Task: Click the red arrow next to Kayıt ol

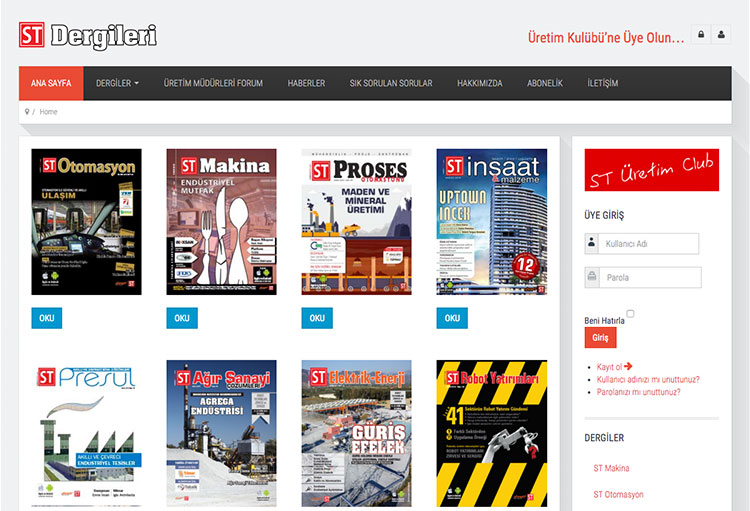Action: pos(628,367)
